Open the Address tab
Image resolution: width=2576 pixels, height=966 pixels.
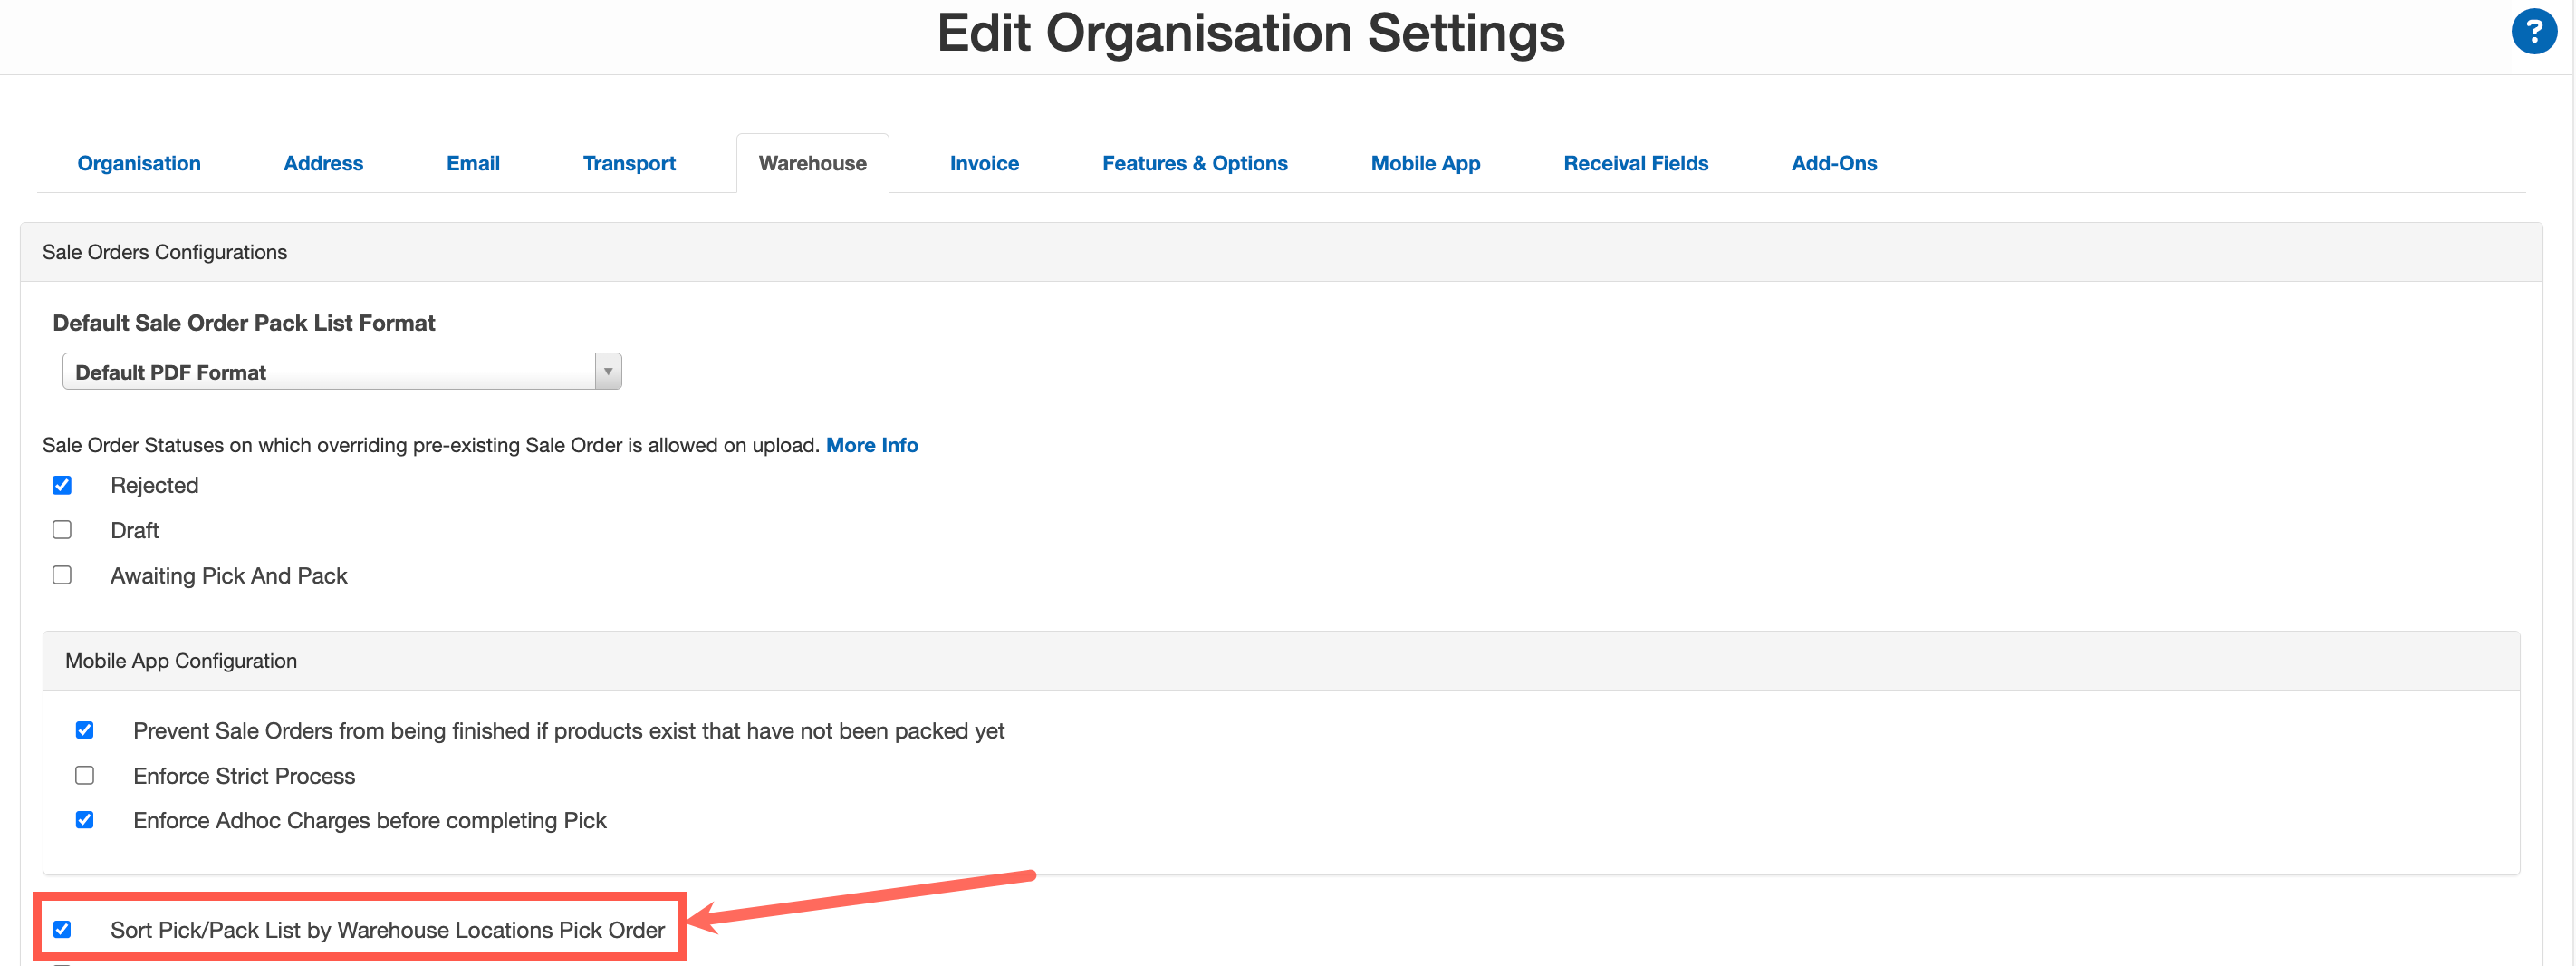(322, 163)
